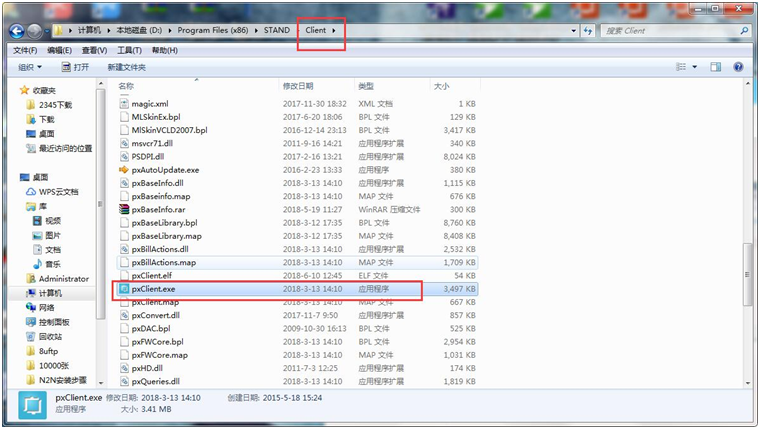760x429 pixels.
Task: Expand the arrow after Client in path
Action: 334,31
